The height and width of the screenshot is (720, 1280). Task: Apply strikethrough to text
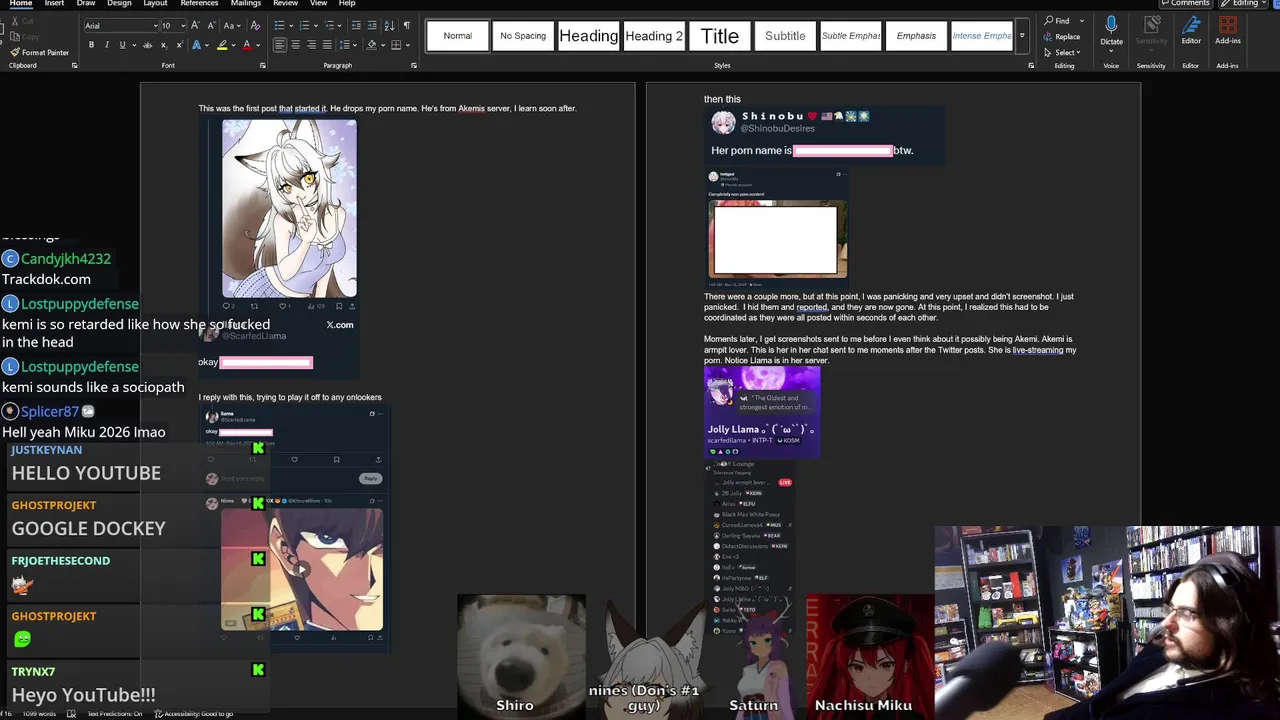pyautogui.click(x=148, y=45)
